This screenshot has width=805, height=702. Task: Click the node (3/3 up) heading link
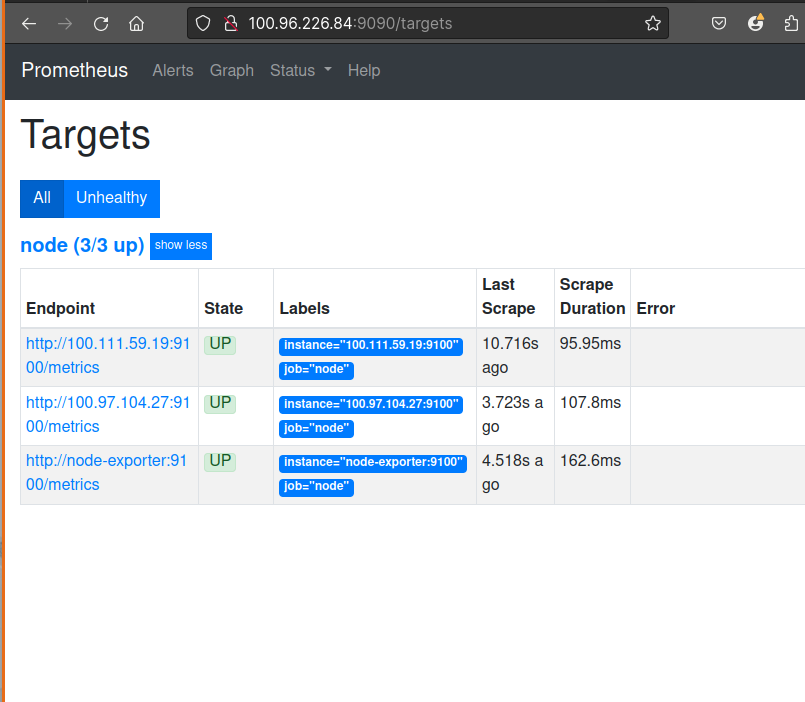point(82,245)
